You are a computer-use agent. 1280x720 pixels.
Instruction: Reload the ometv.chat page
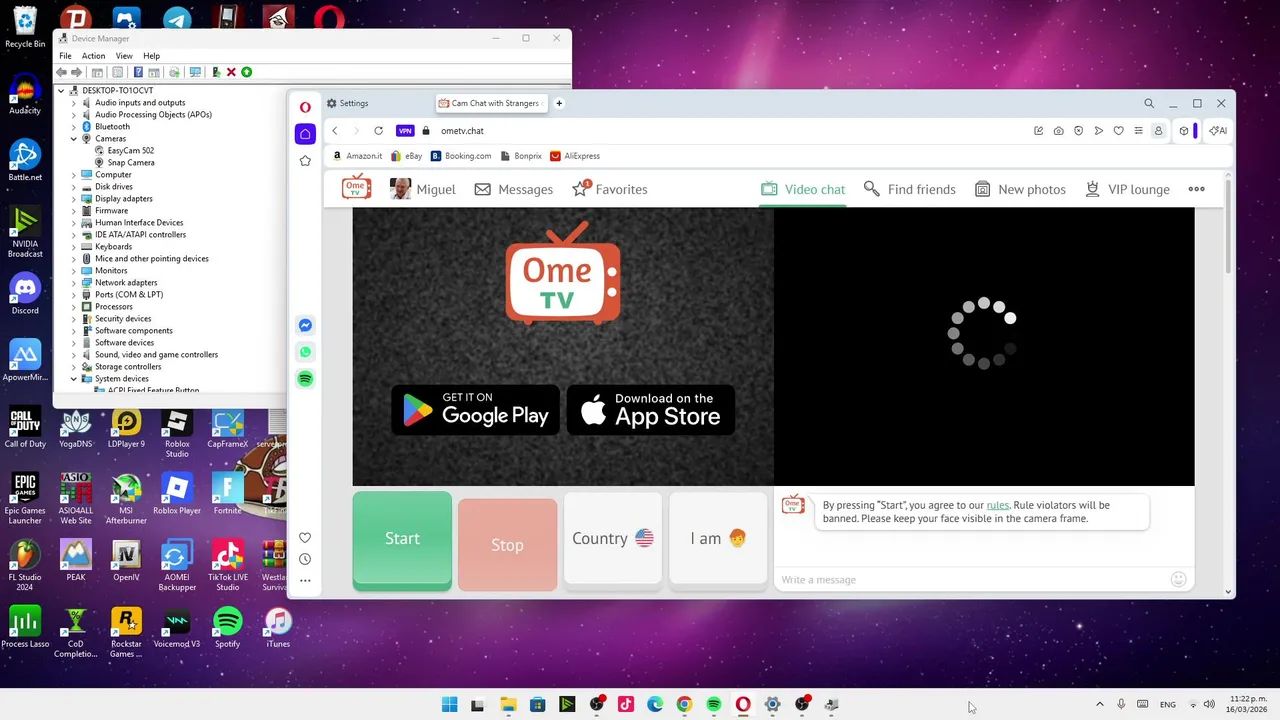[x=378, y=131]
